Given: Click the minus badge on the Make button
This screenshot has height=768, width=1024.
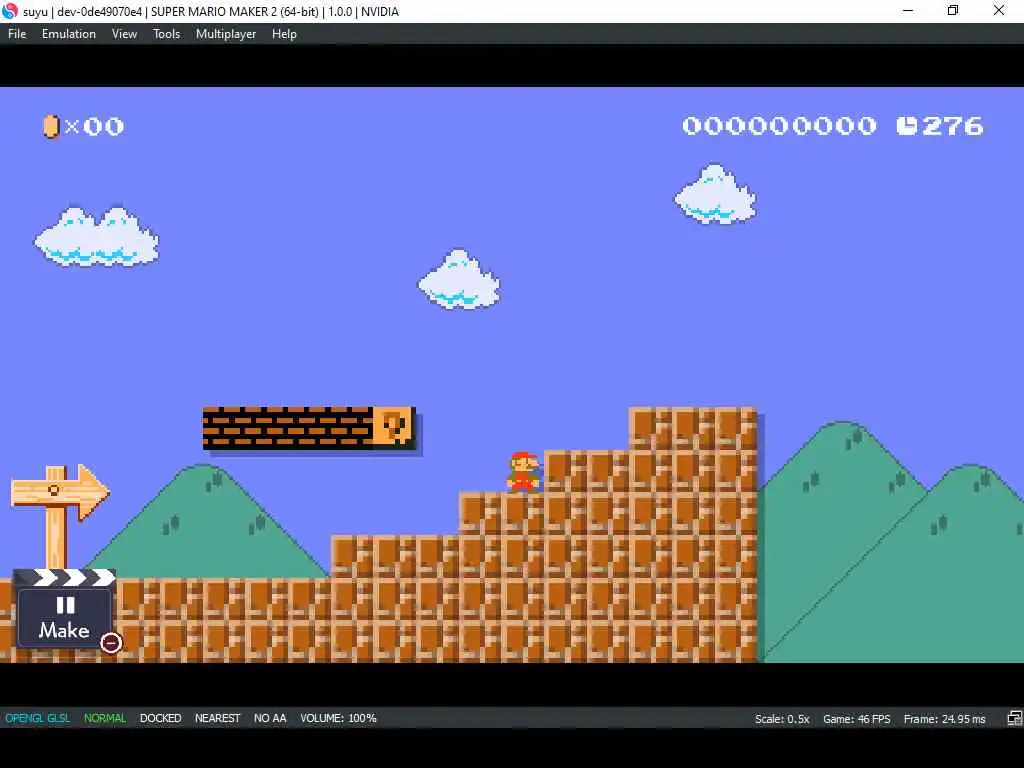Looking at the screenshot, I should 111,643.
